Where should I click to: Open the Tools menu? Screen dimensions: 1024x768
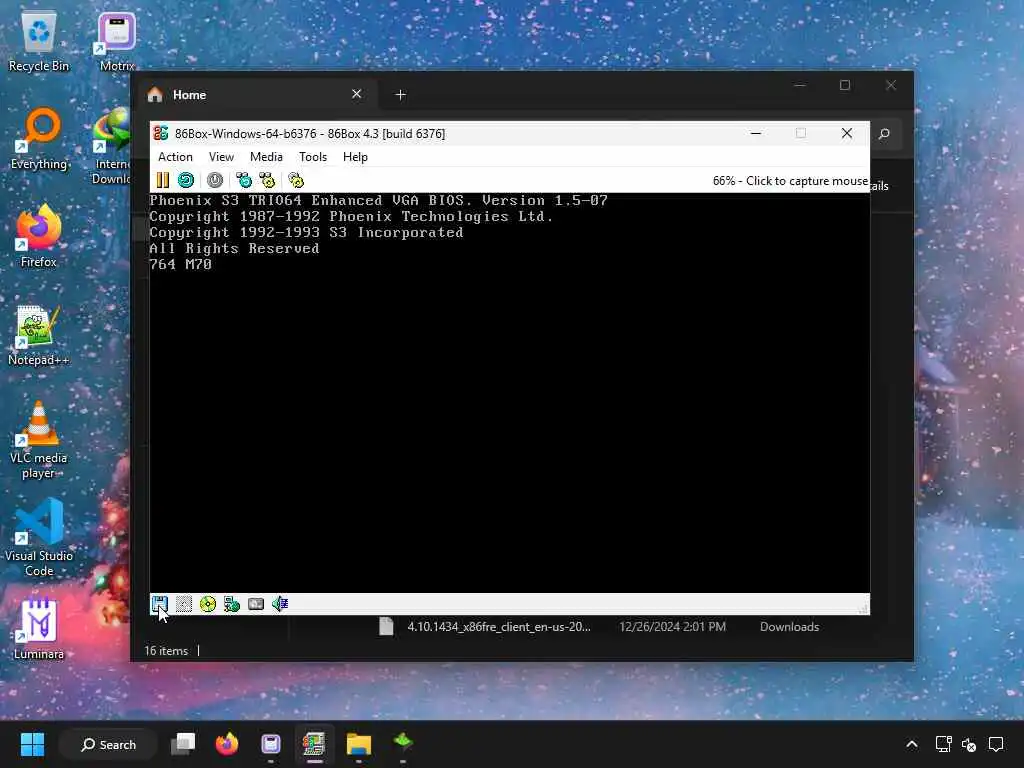pyautogui.click(x=313, y=157)
